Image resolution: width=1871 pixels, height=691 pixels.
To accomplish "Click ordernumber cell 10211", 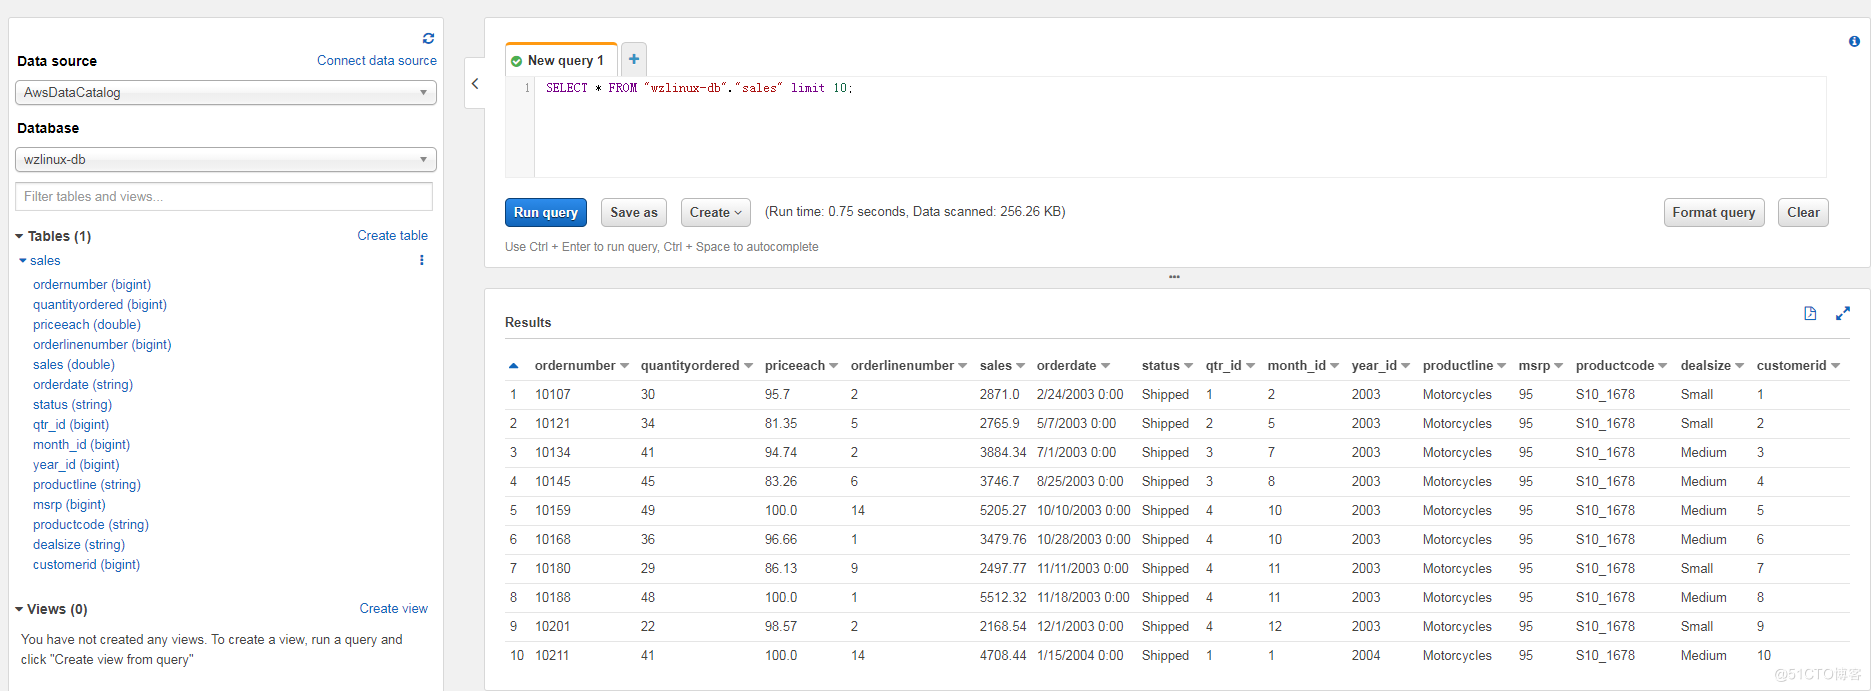I will click(x=552, y=655).
